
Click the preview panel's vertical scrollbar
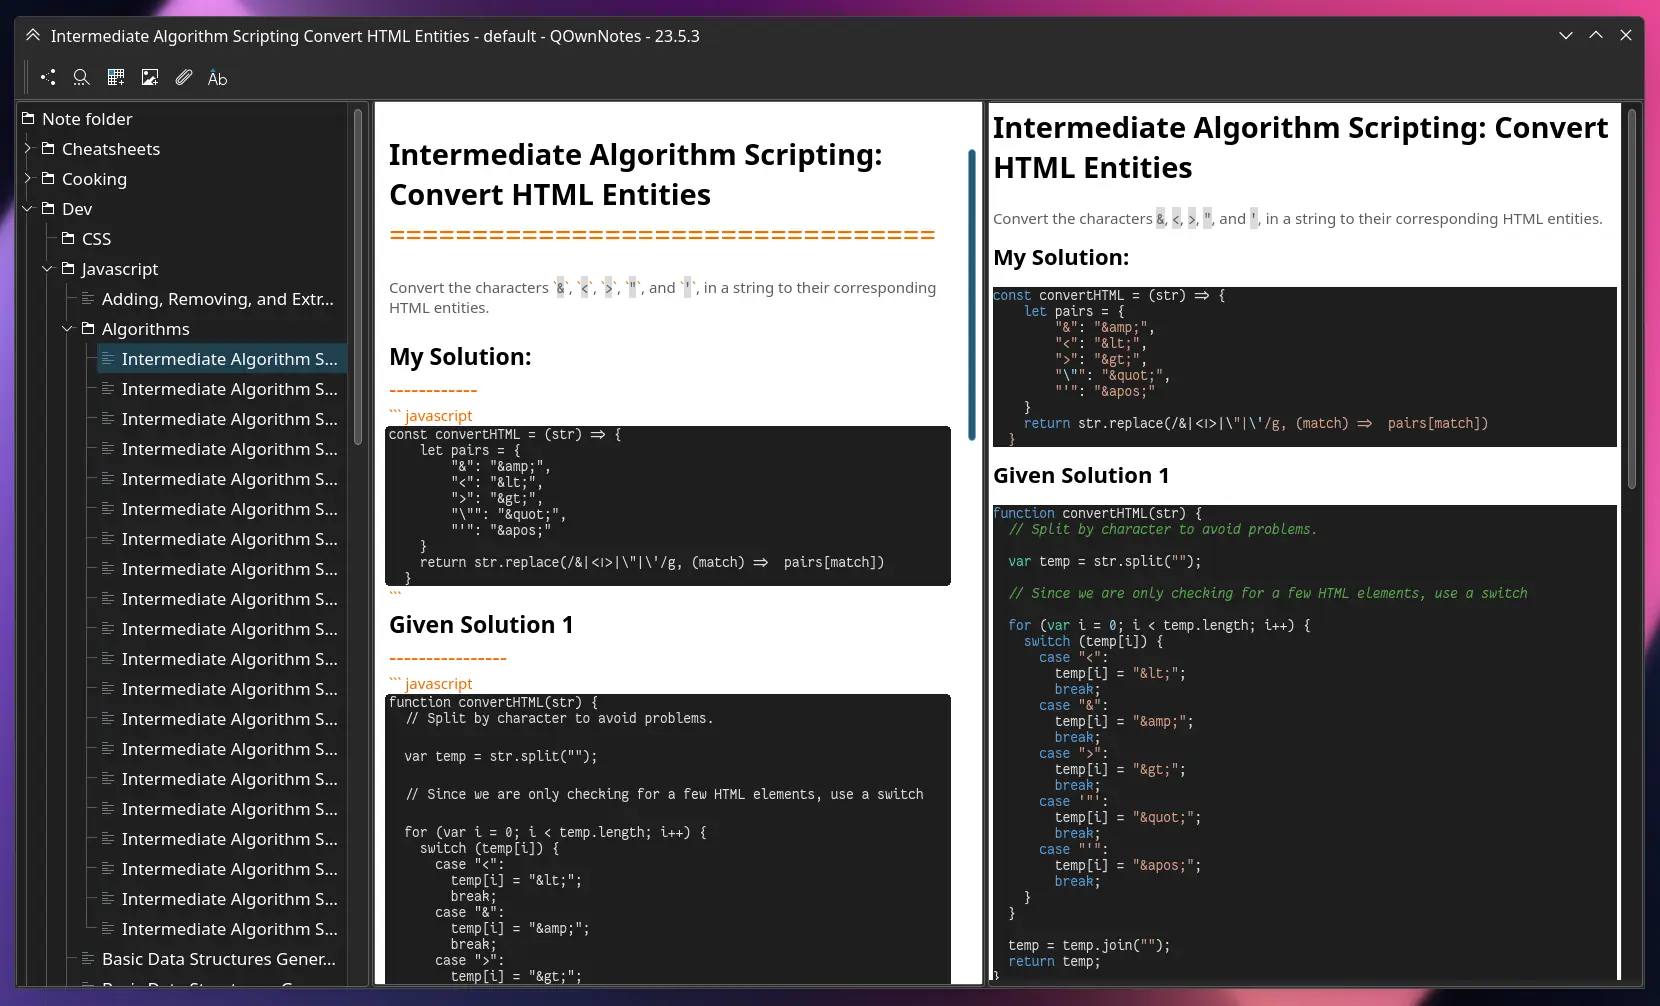pyautogui.click(x=1631, y=300)
